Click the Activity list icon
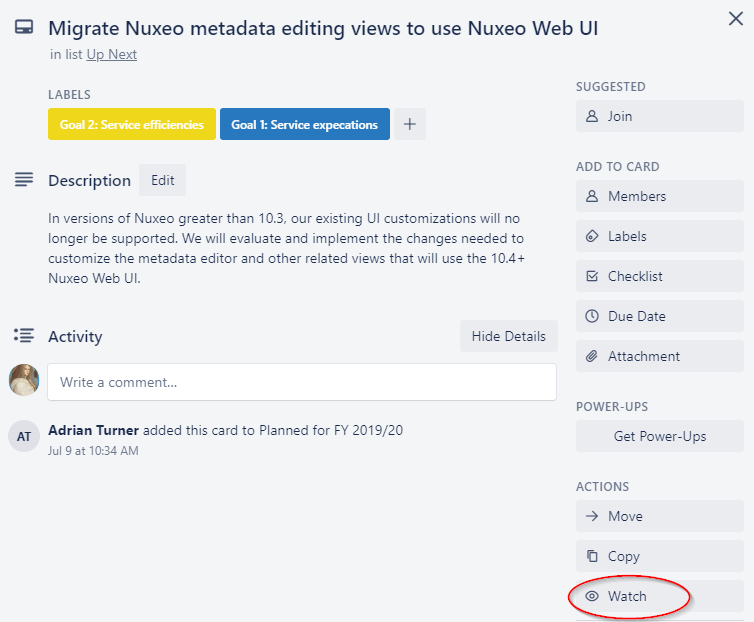754x622 pixels. 24,335
